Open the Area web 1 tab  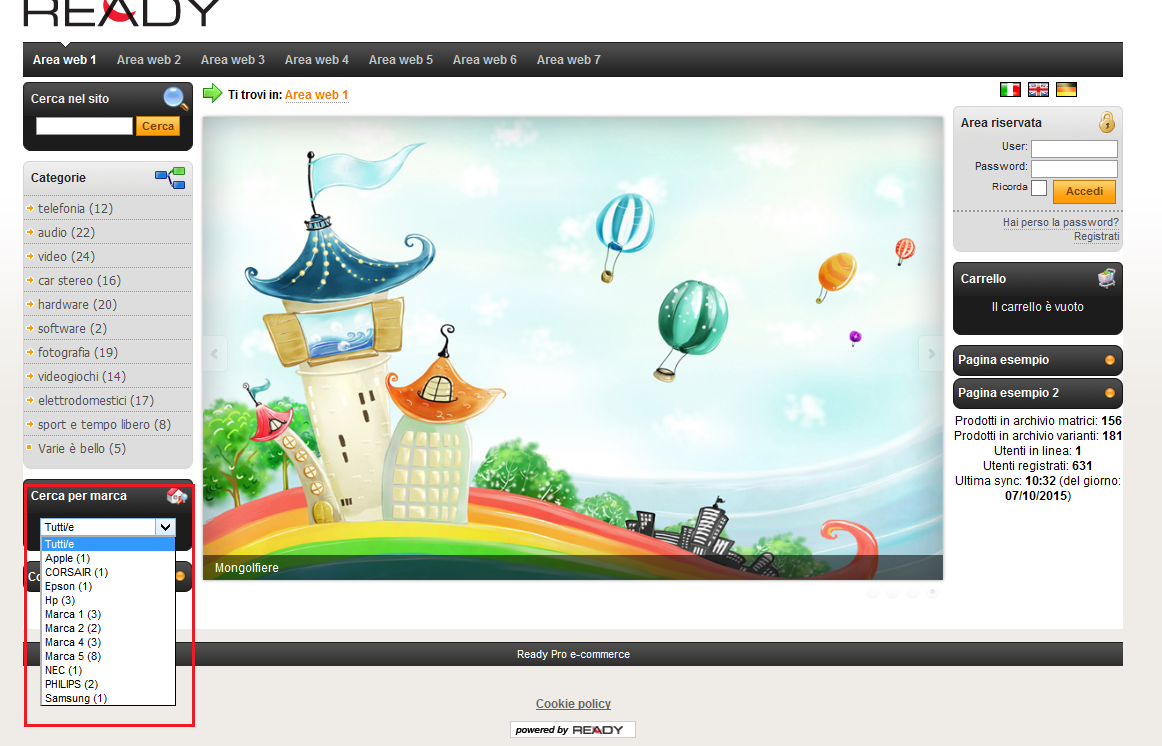pyautogui.click(x=64, y=60)
